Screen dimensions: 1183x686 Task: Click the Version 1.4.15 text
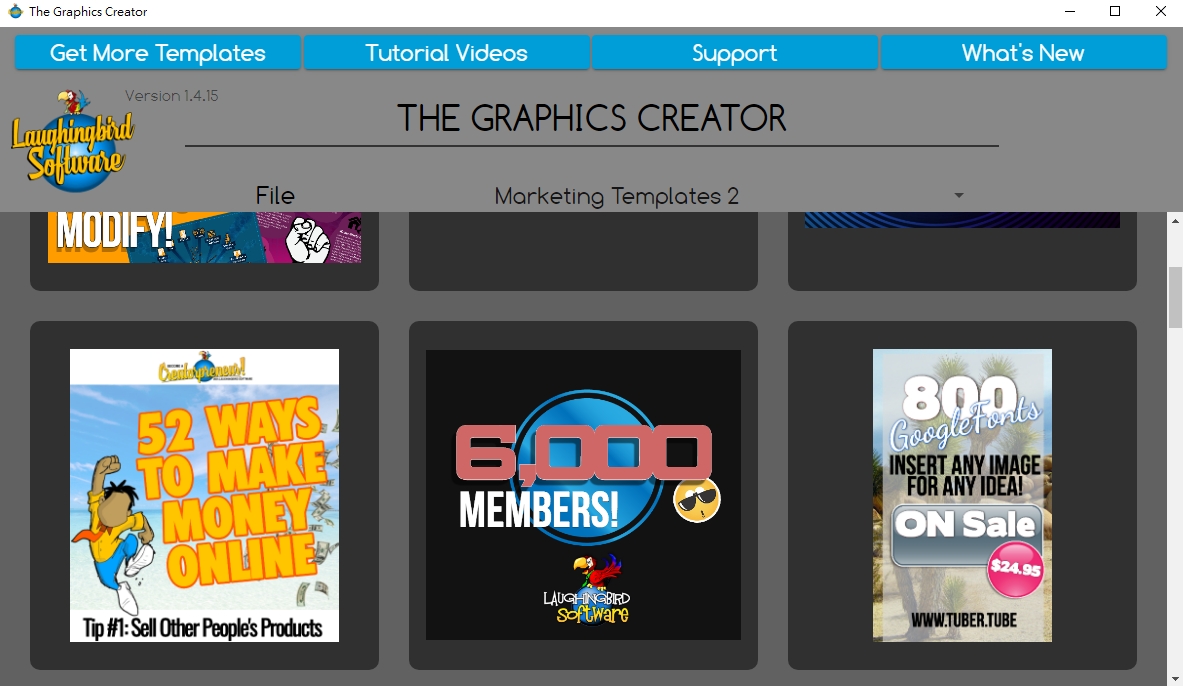coord(171,96)
